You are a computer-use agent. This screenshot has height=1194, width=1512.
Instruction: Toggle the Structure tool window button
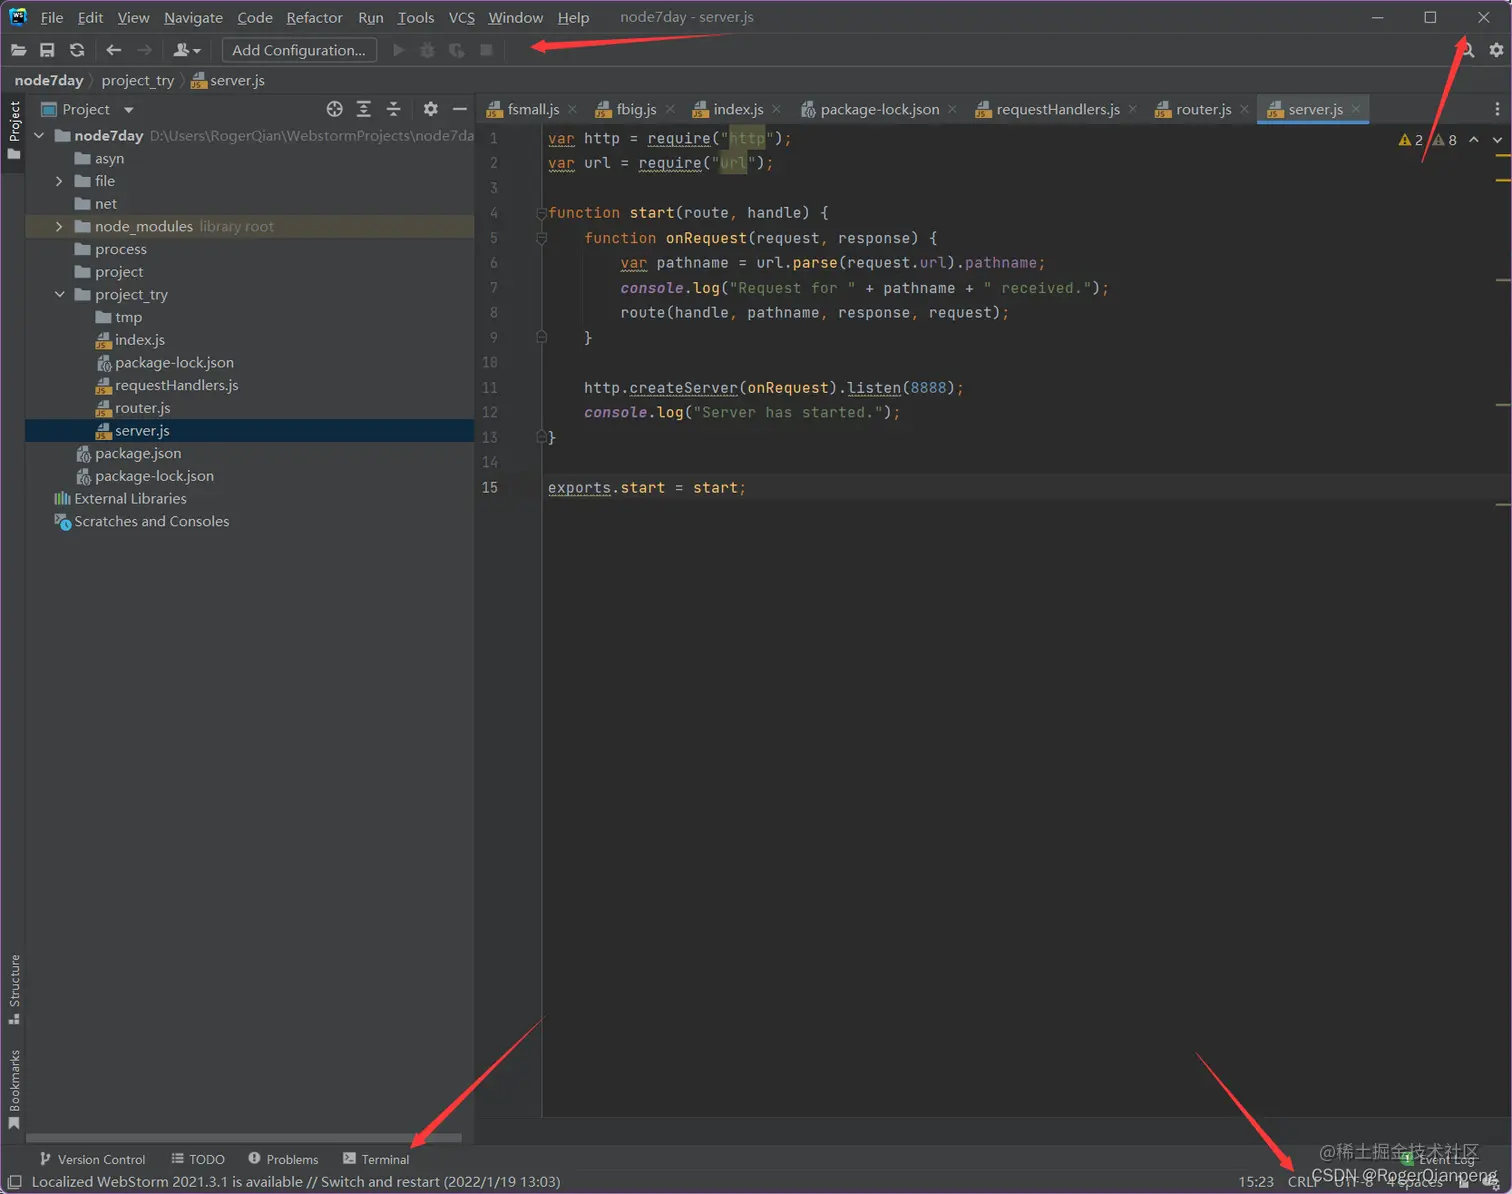(x=14, y=989)
